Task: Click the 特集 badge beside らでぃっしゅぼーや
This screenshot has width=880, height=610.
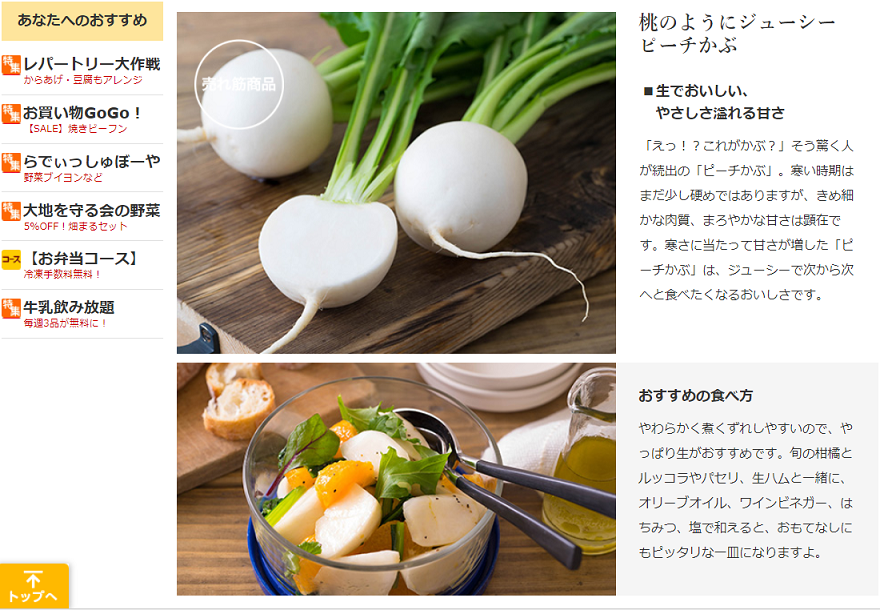Action: (x=11, y=162)
